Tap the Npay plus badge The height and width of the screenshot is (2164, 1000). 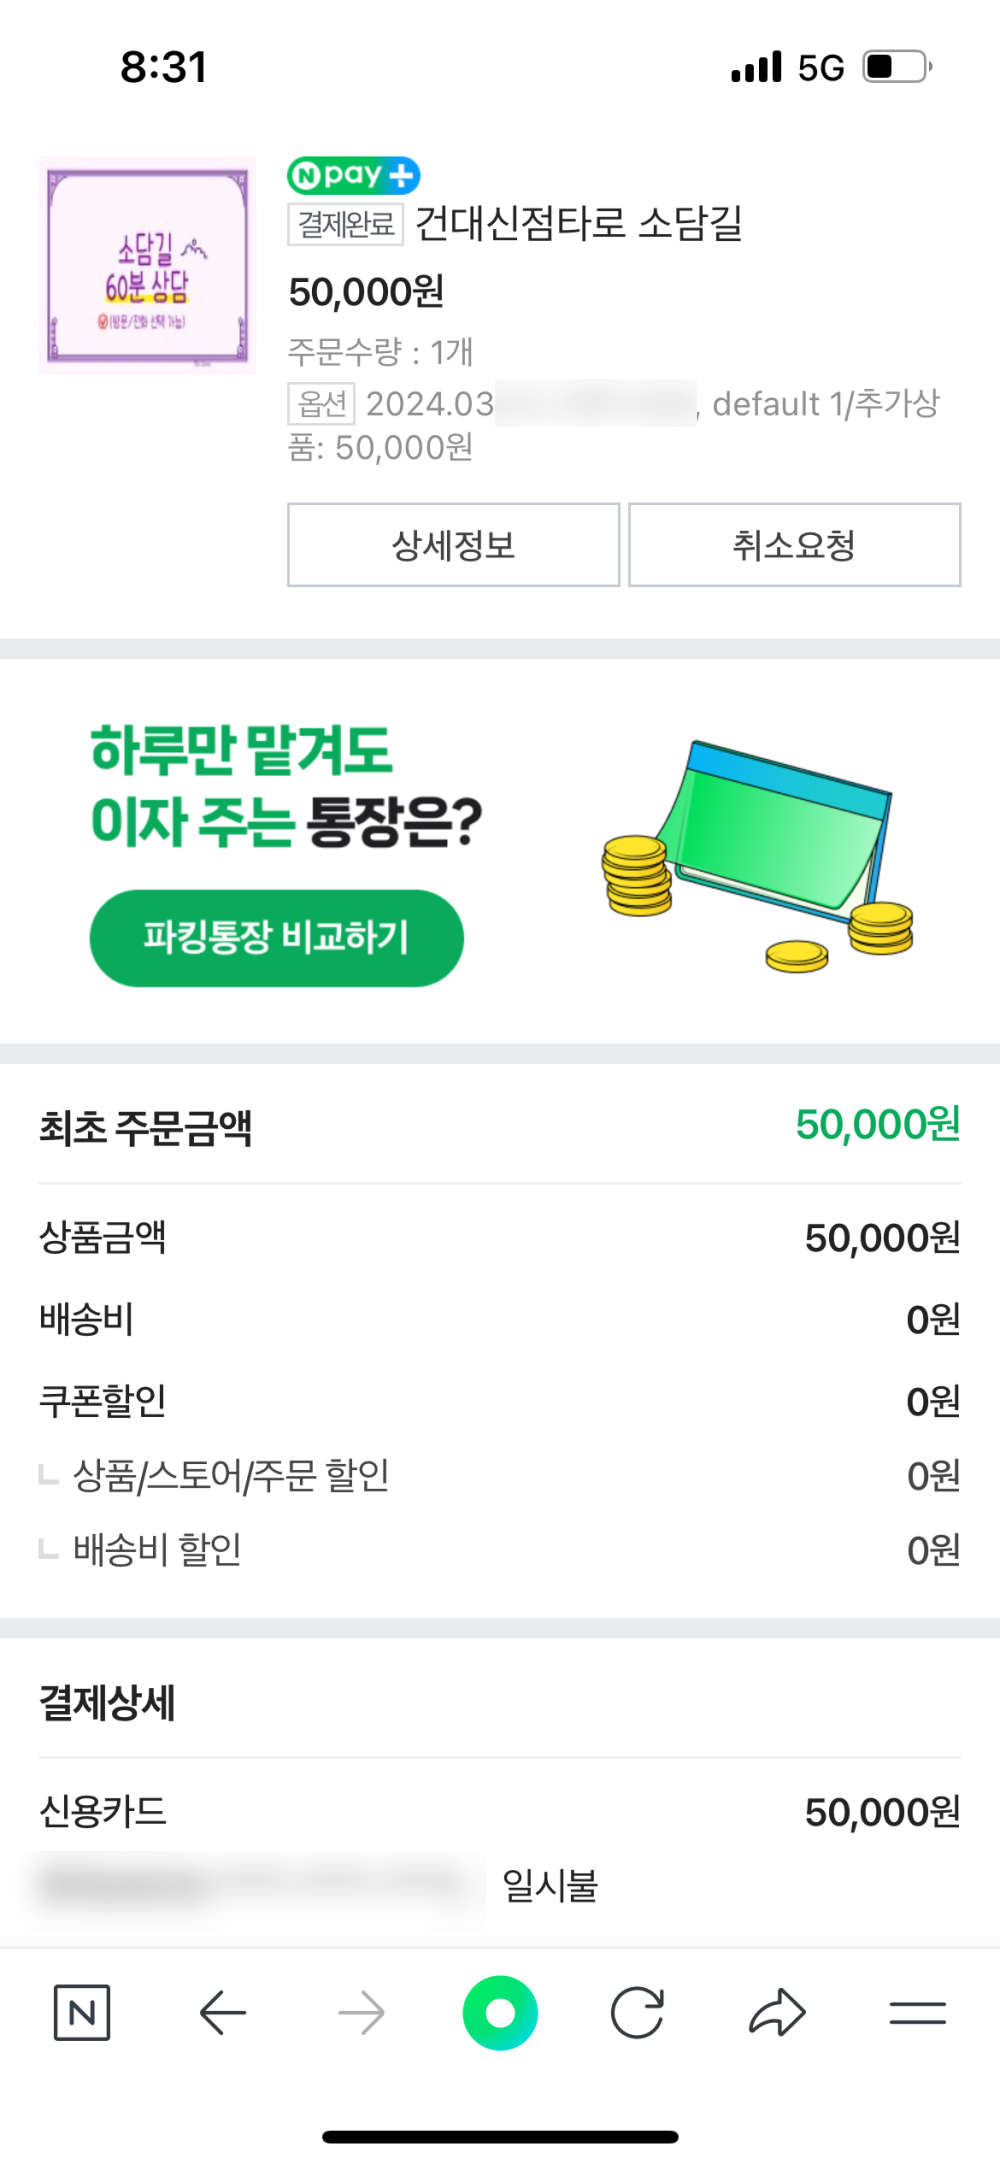click(x=353, y=175)
